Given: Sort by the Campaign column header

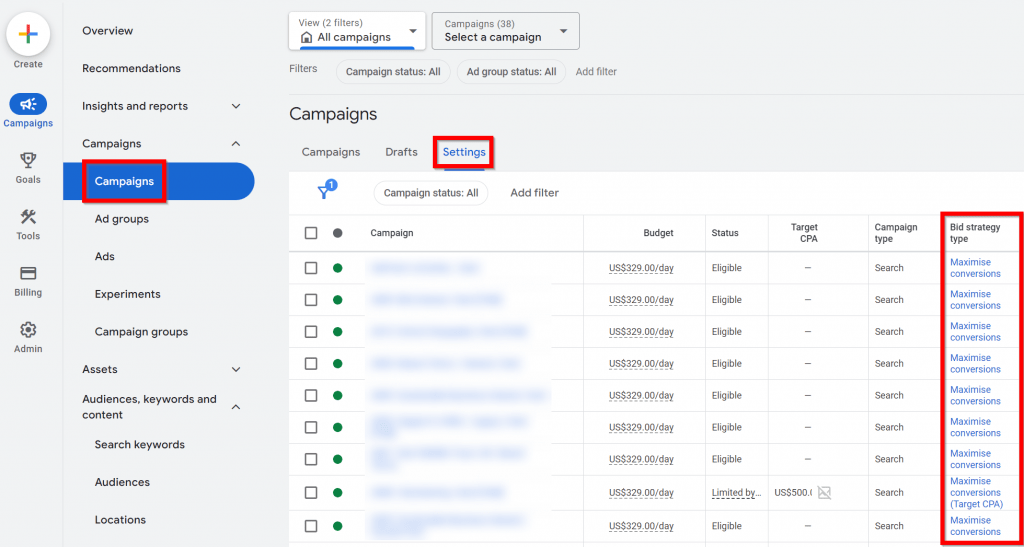Looking at the screenshot, I should click(392, 233).
